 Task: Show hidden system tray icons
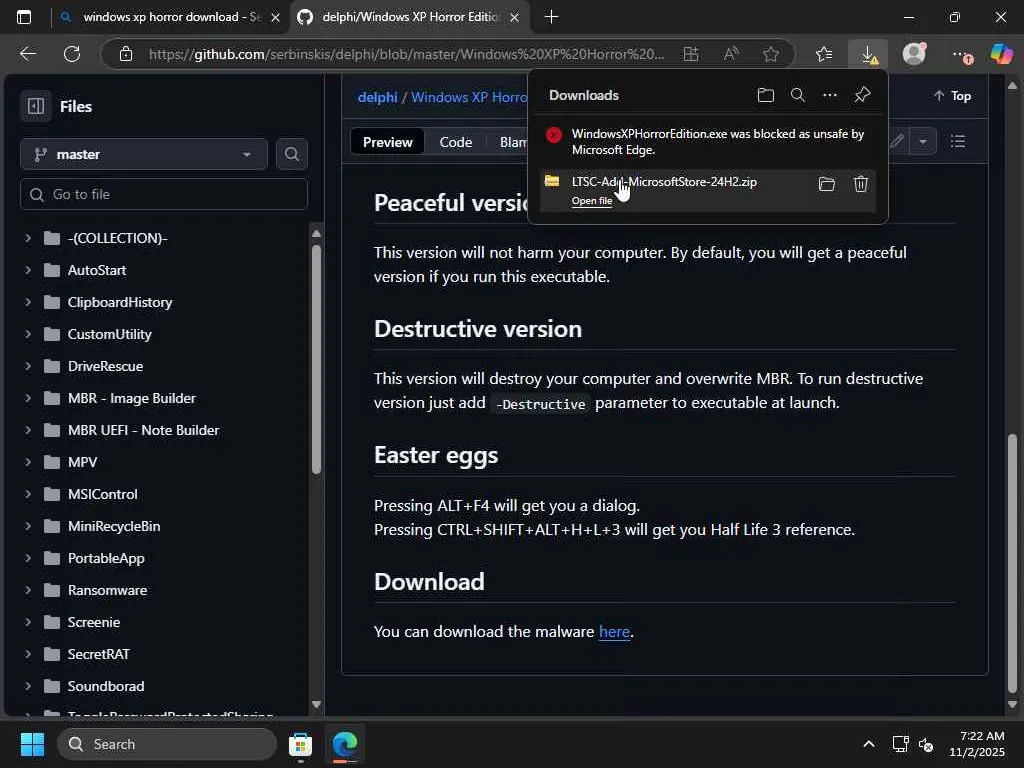(x=869, y=744)
